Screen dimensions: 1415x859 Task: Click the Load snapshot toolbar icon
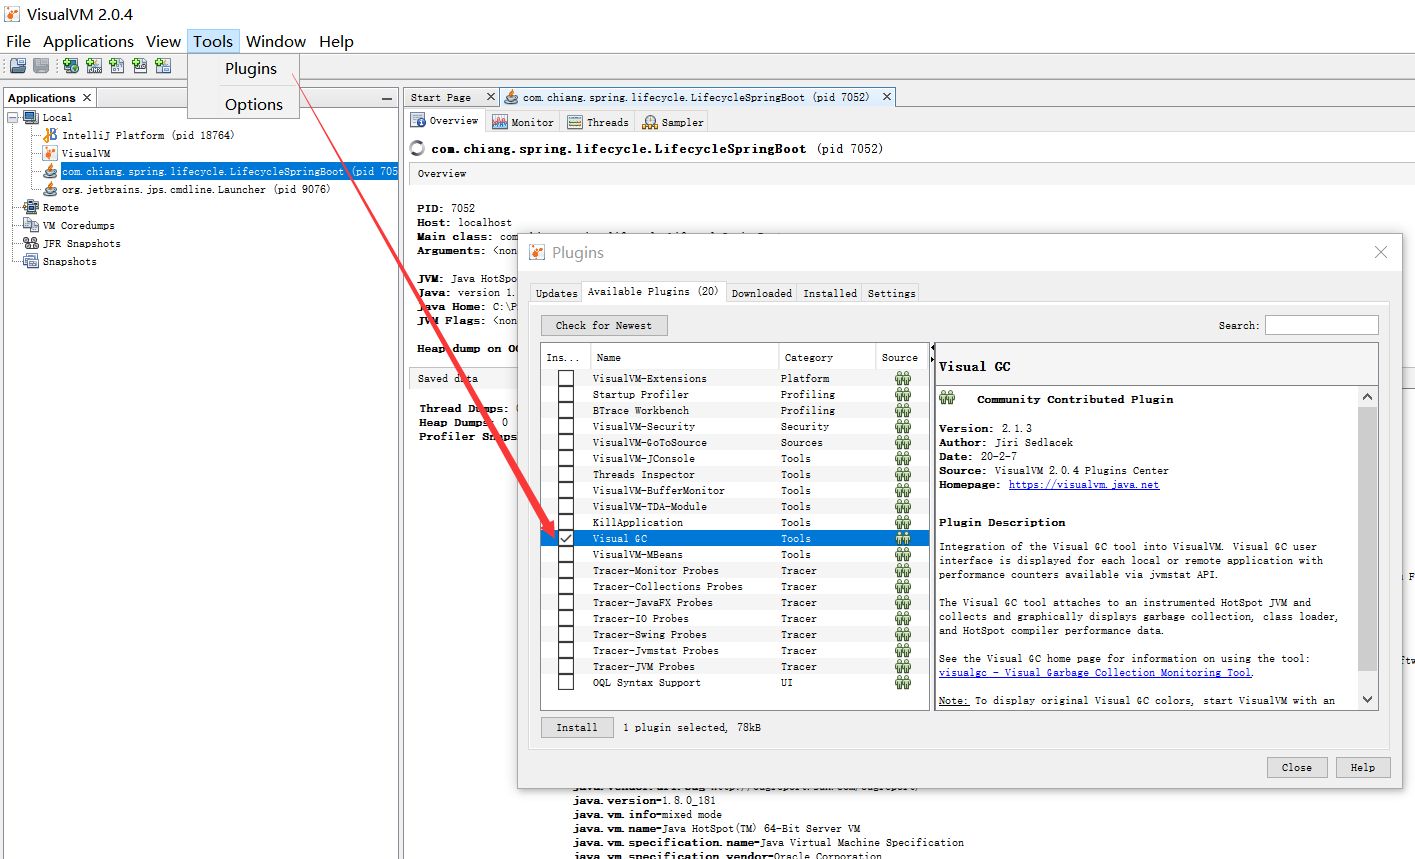pyautogui.click(x=18, y=66)
